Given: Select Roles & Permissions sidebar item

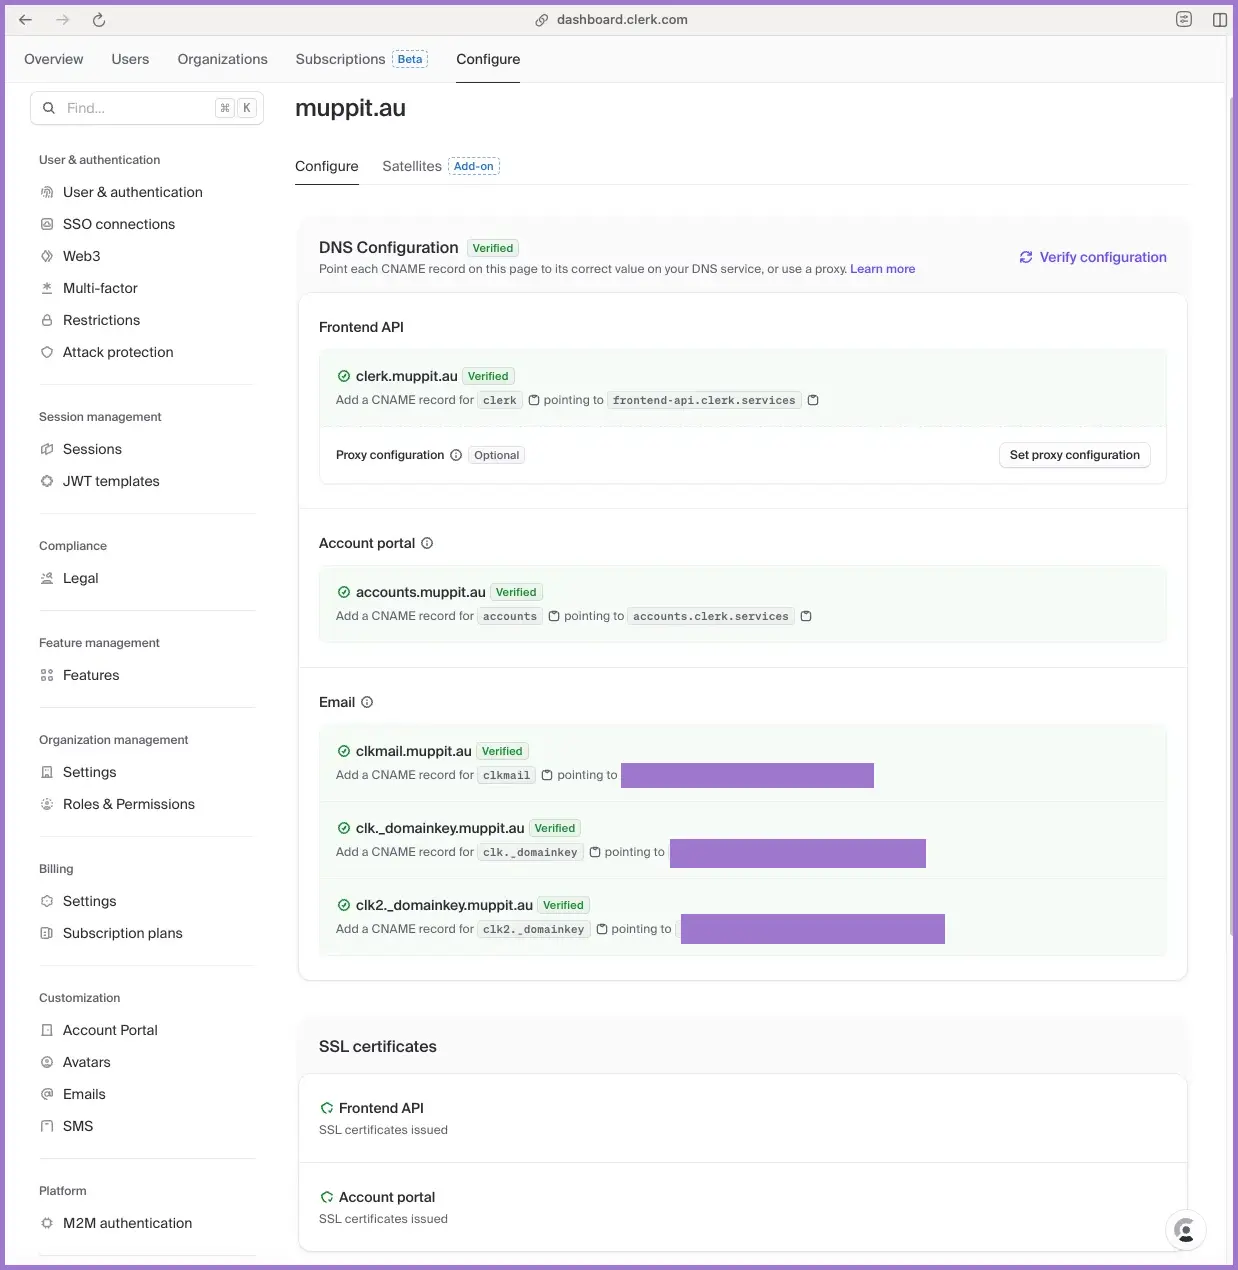Looking at the screenshot, I should click(128, 804).
